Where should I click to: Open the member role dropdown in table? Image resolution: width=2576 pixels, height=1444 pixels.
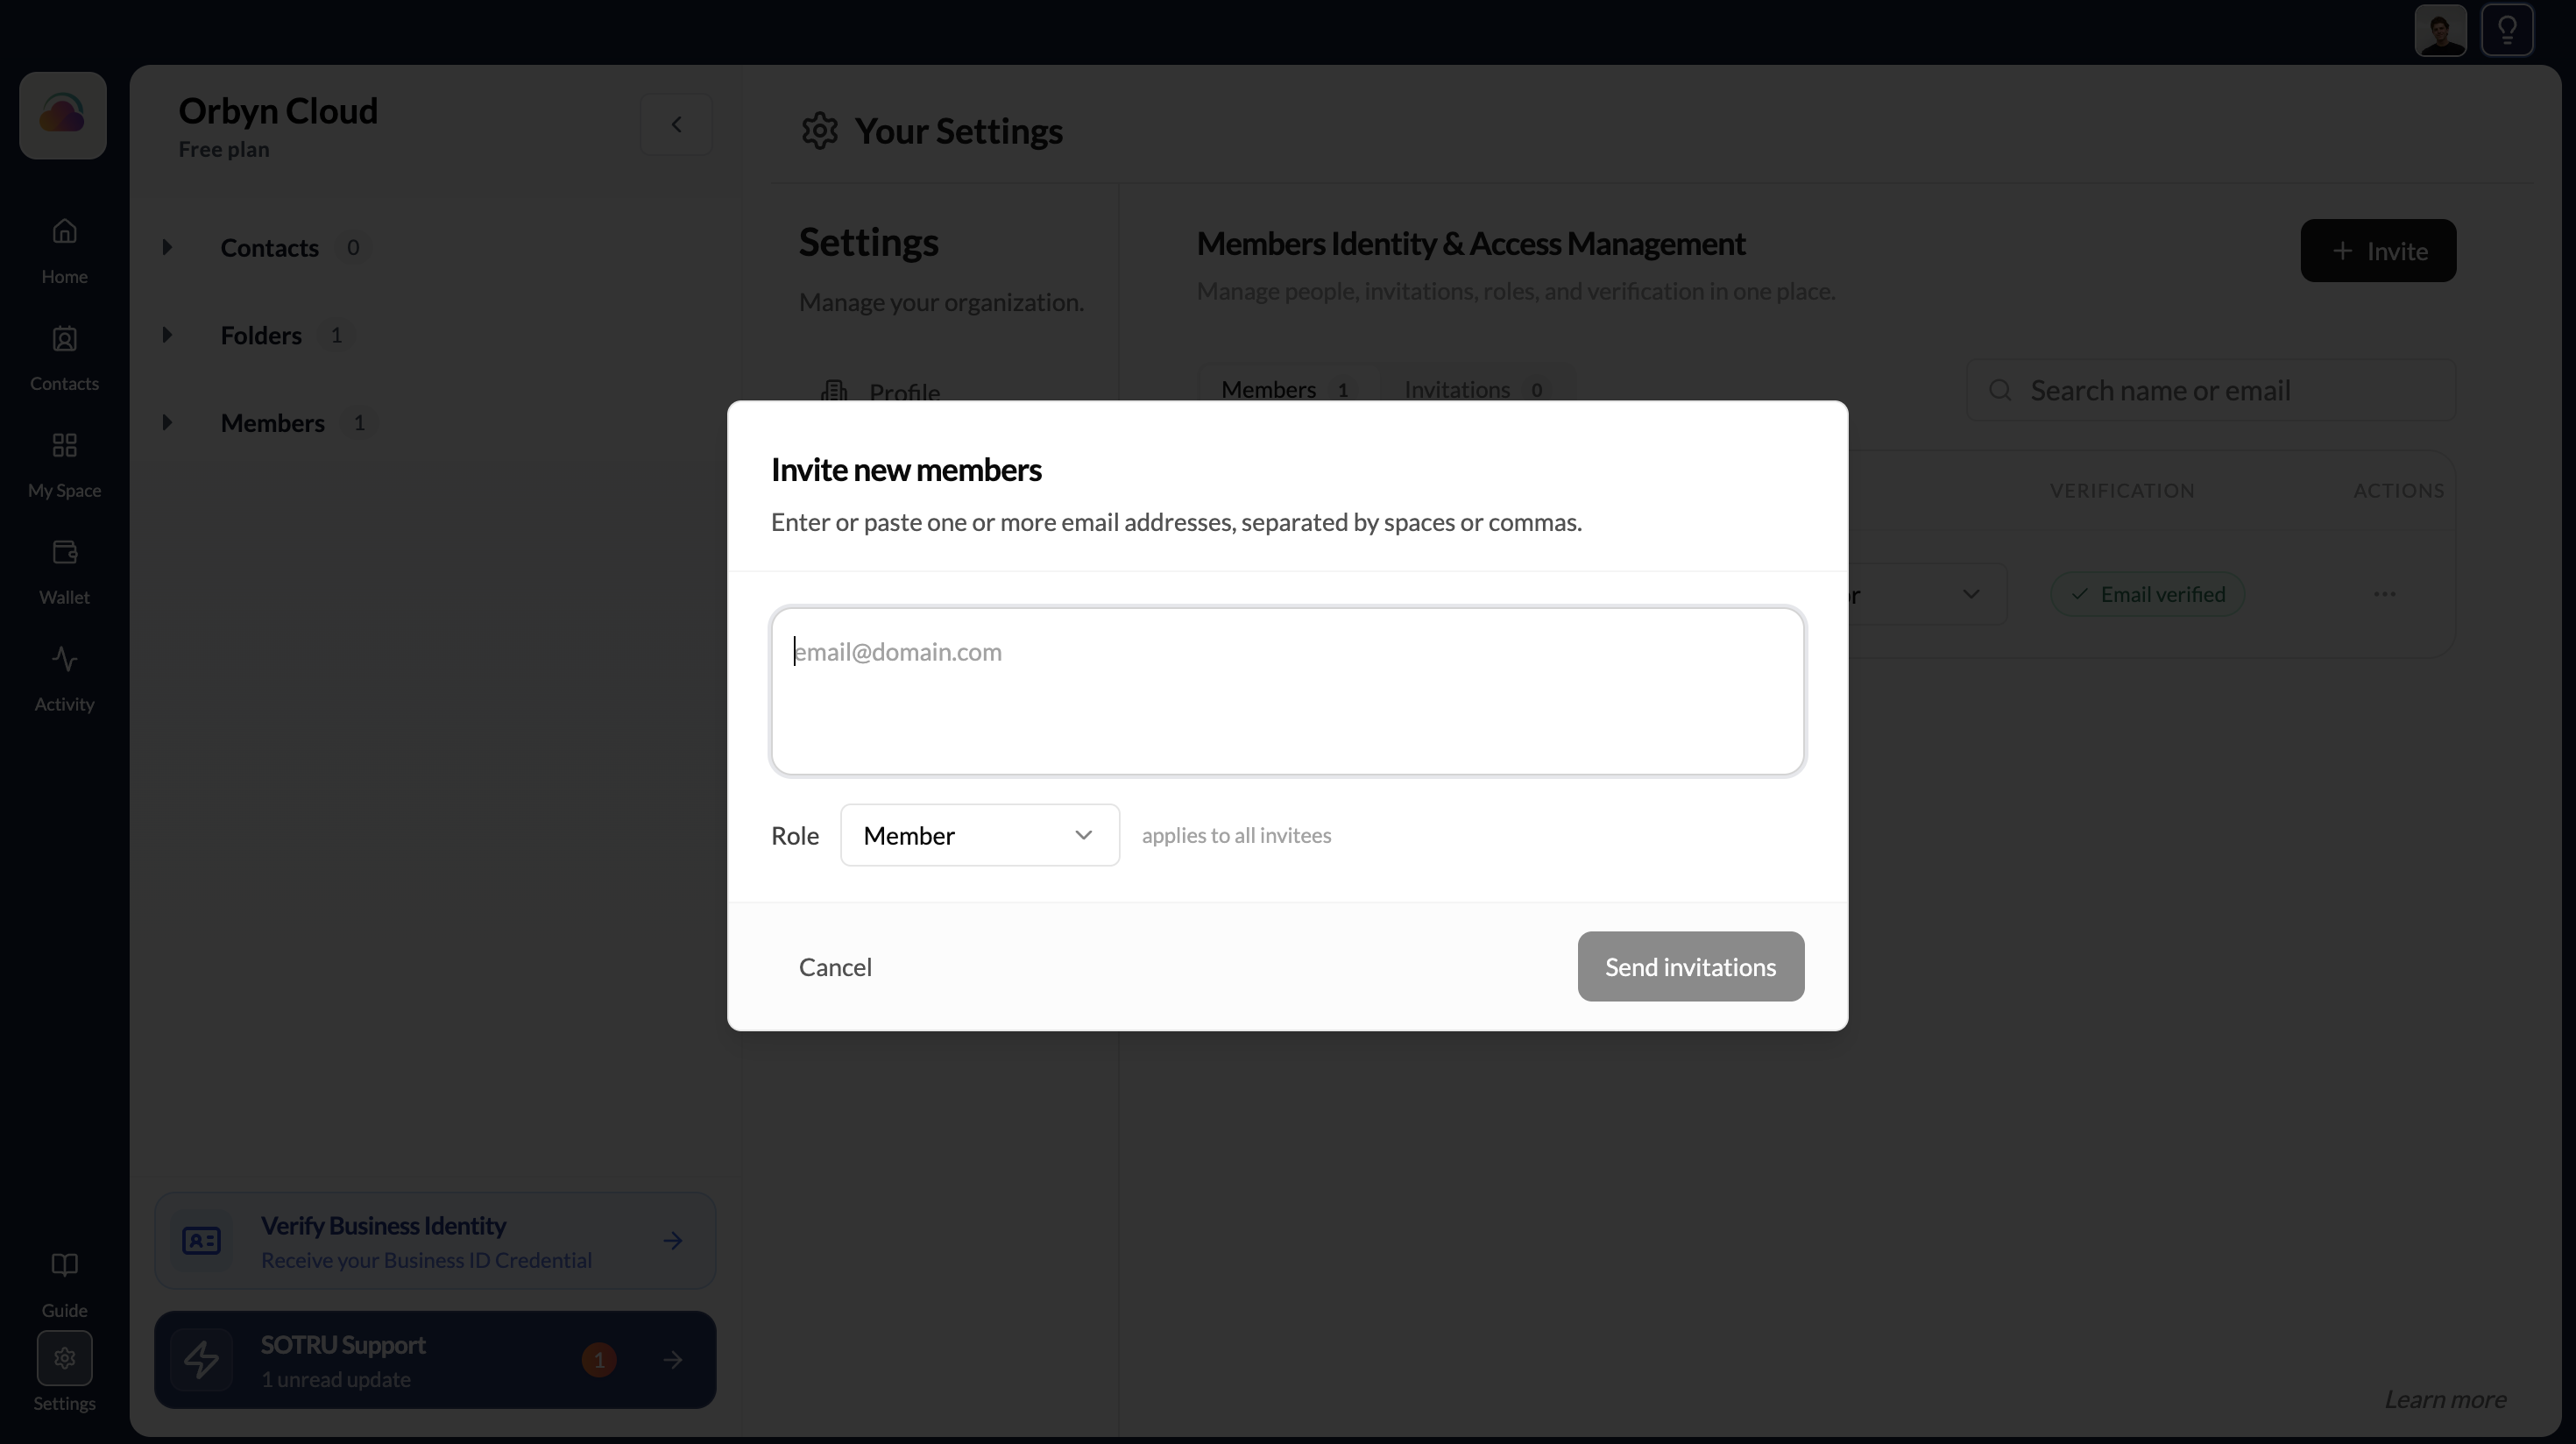pos(1926,594)
